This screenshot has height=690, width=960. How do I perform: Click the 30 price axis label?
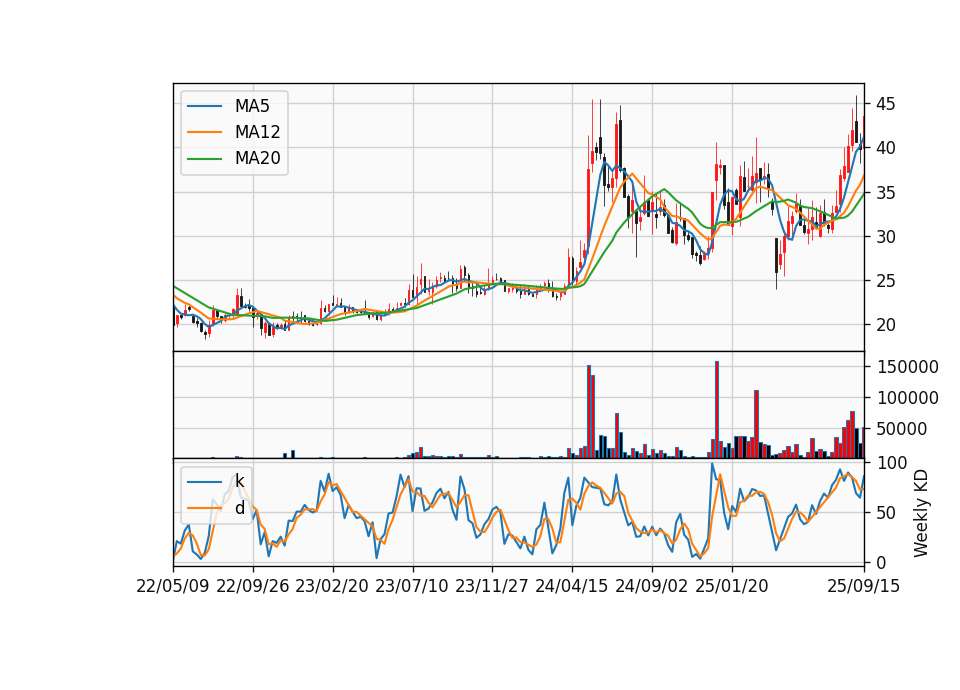[886, 237]
